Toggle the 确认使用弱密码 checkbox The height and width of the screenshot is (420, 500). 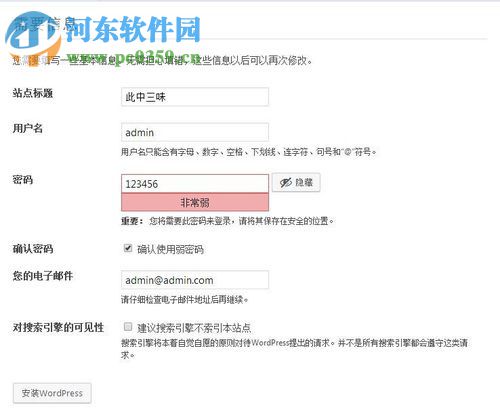tap(128, 248)
